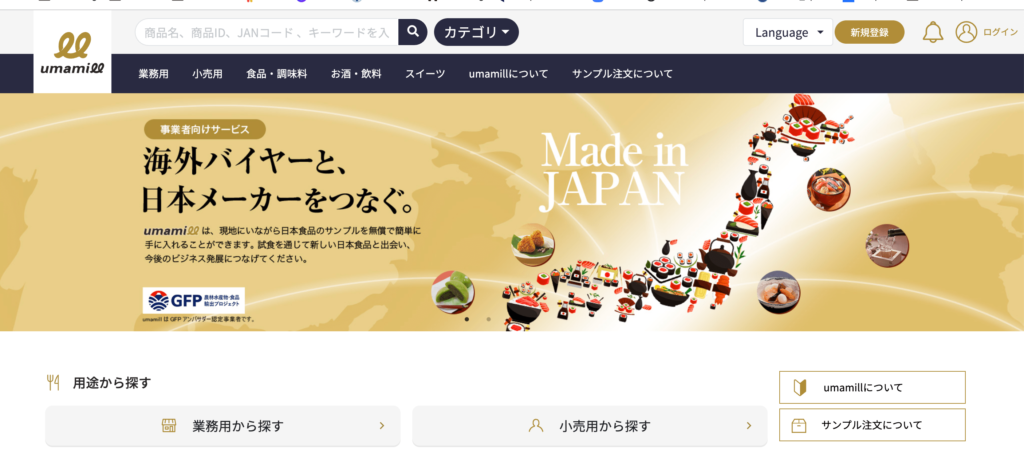Open umamillについて in the navigation bar
This screenshot has height=458, width=1024.
pos(508,74)
